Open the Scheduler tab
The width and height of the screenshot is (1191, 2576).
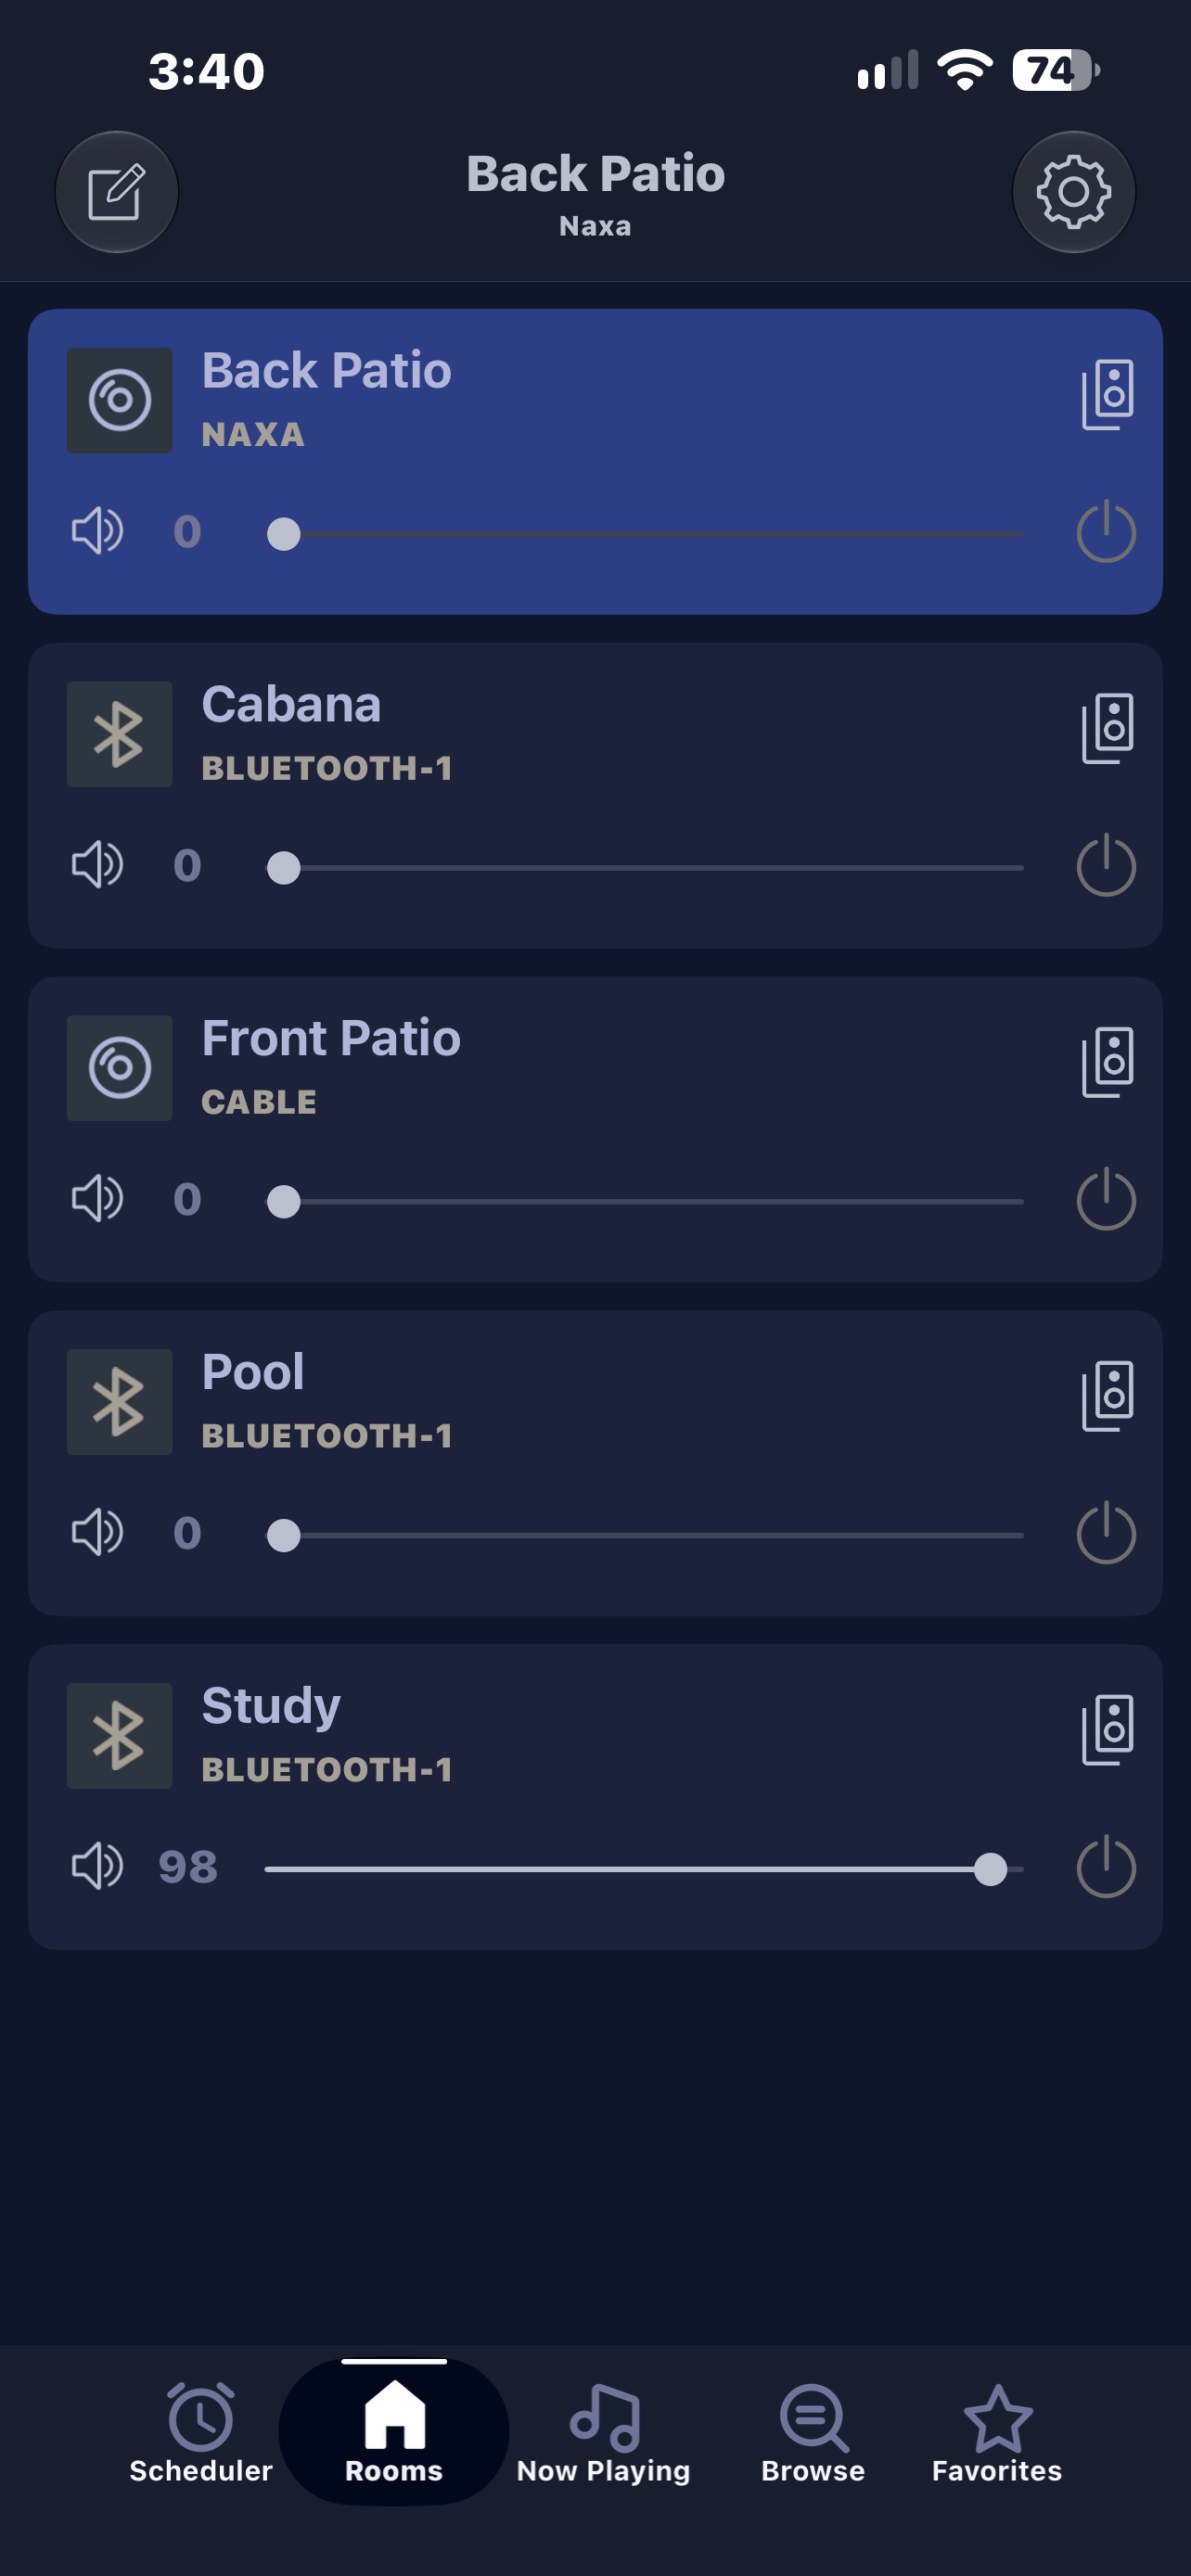[201, 2433]
